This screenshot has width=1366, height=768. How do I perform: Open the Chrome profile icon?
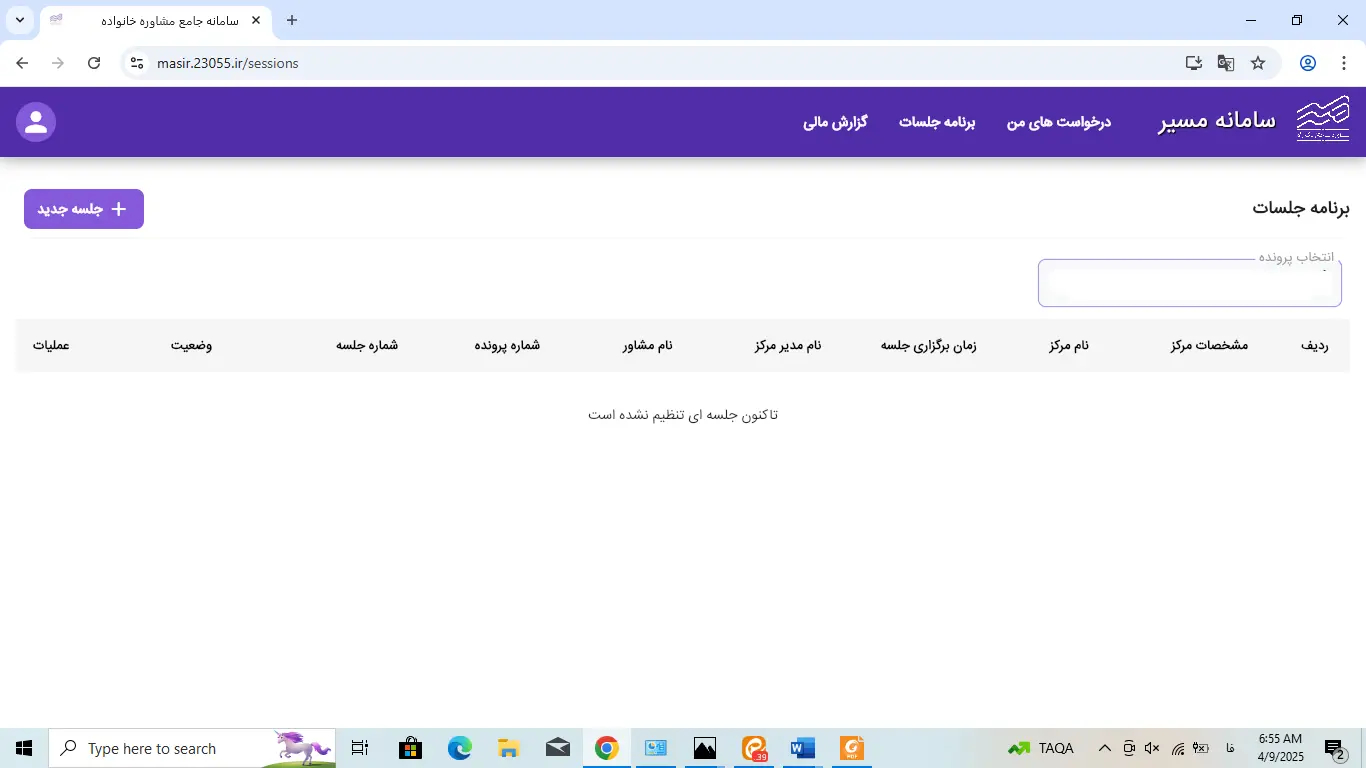pos(1307,63)
